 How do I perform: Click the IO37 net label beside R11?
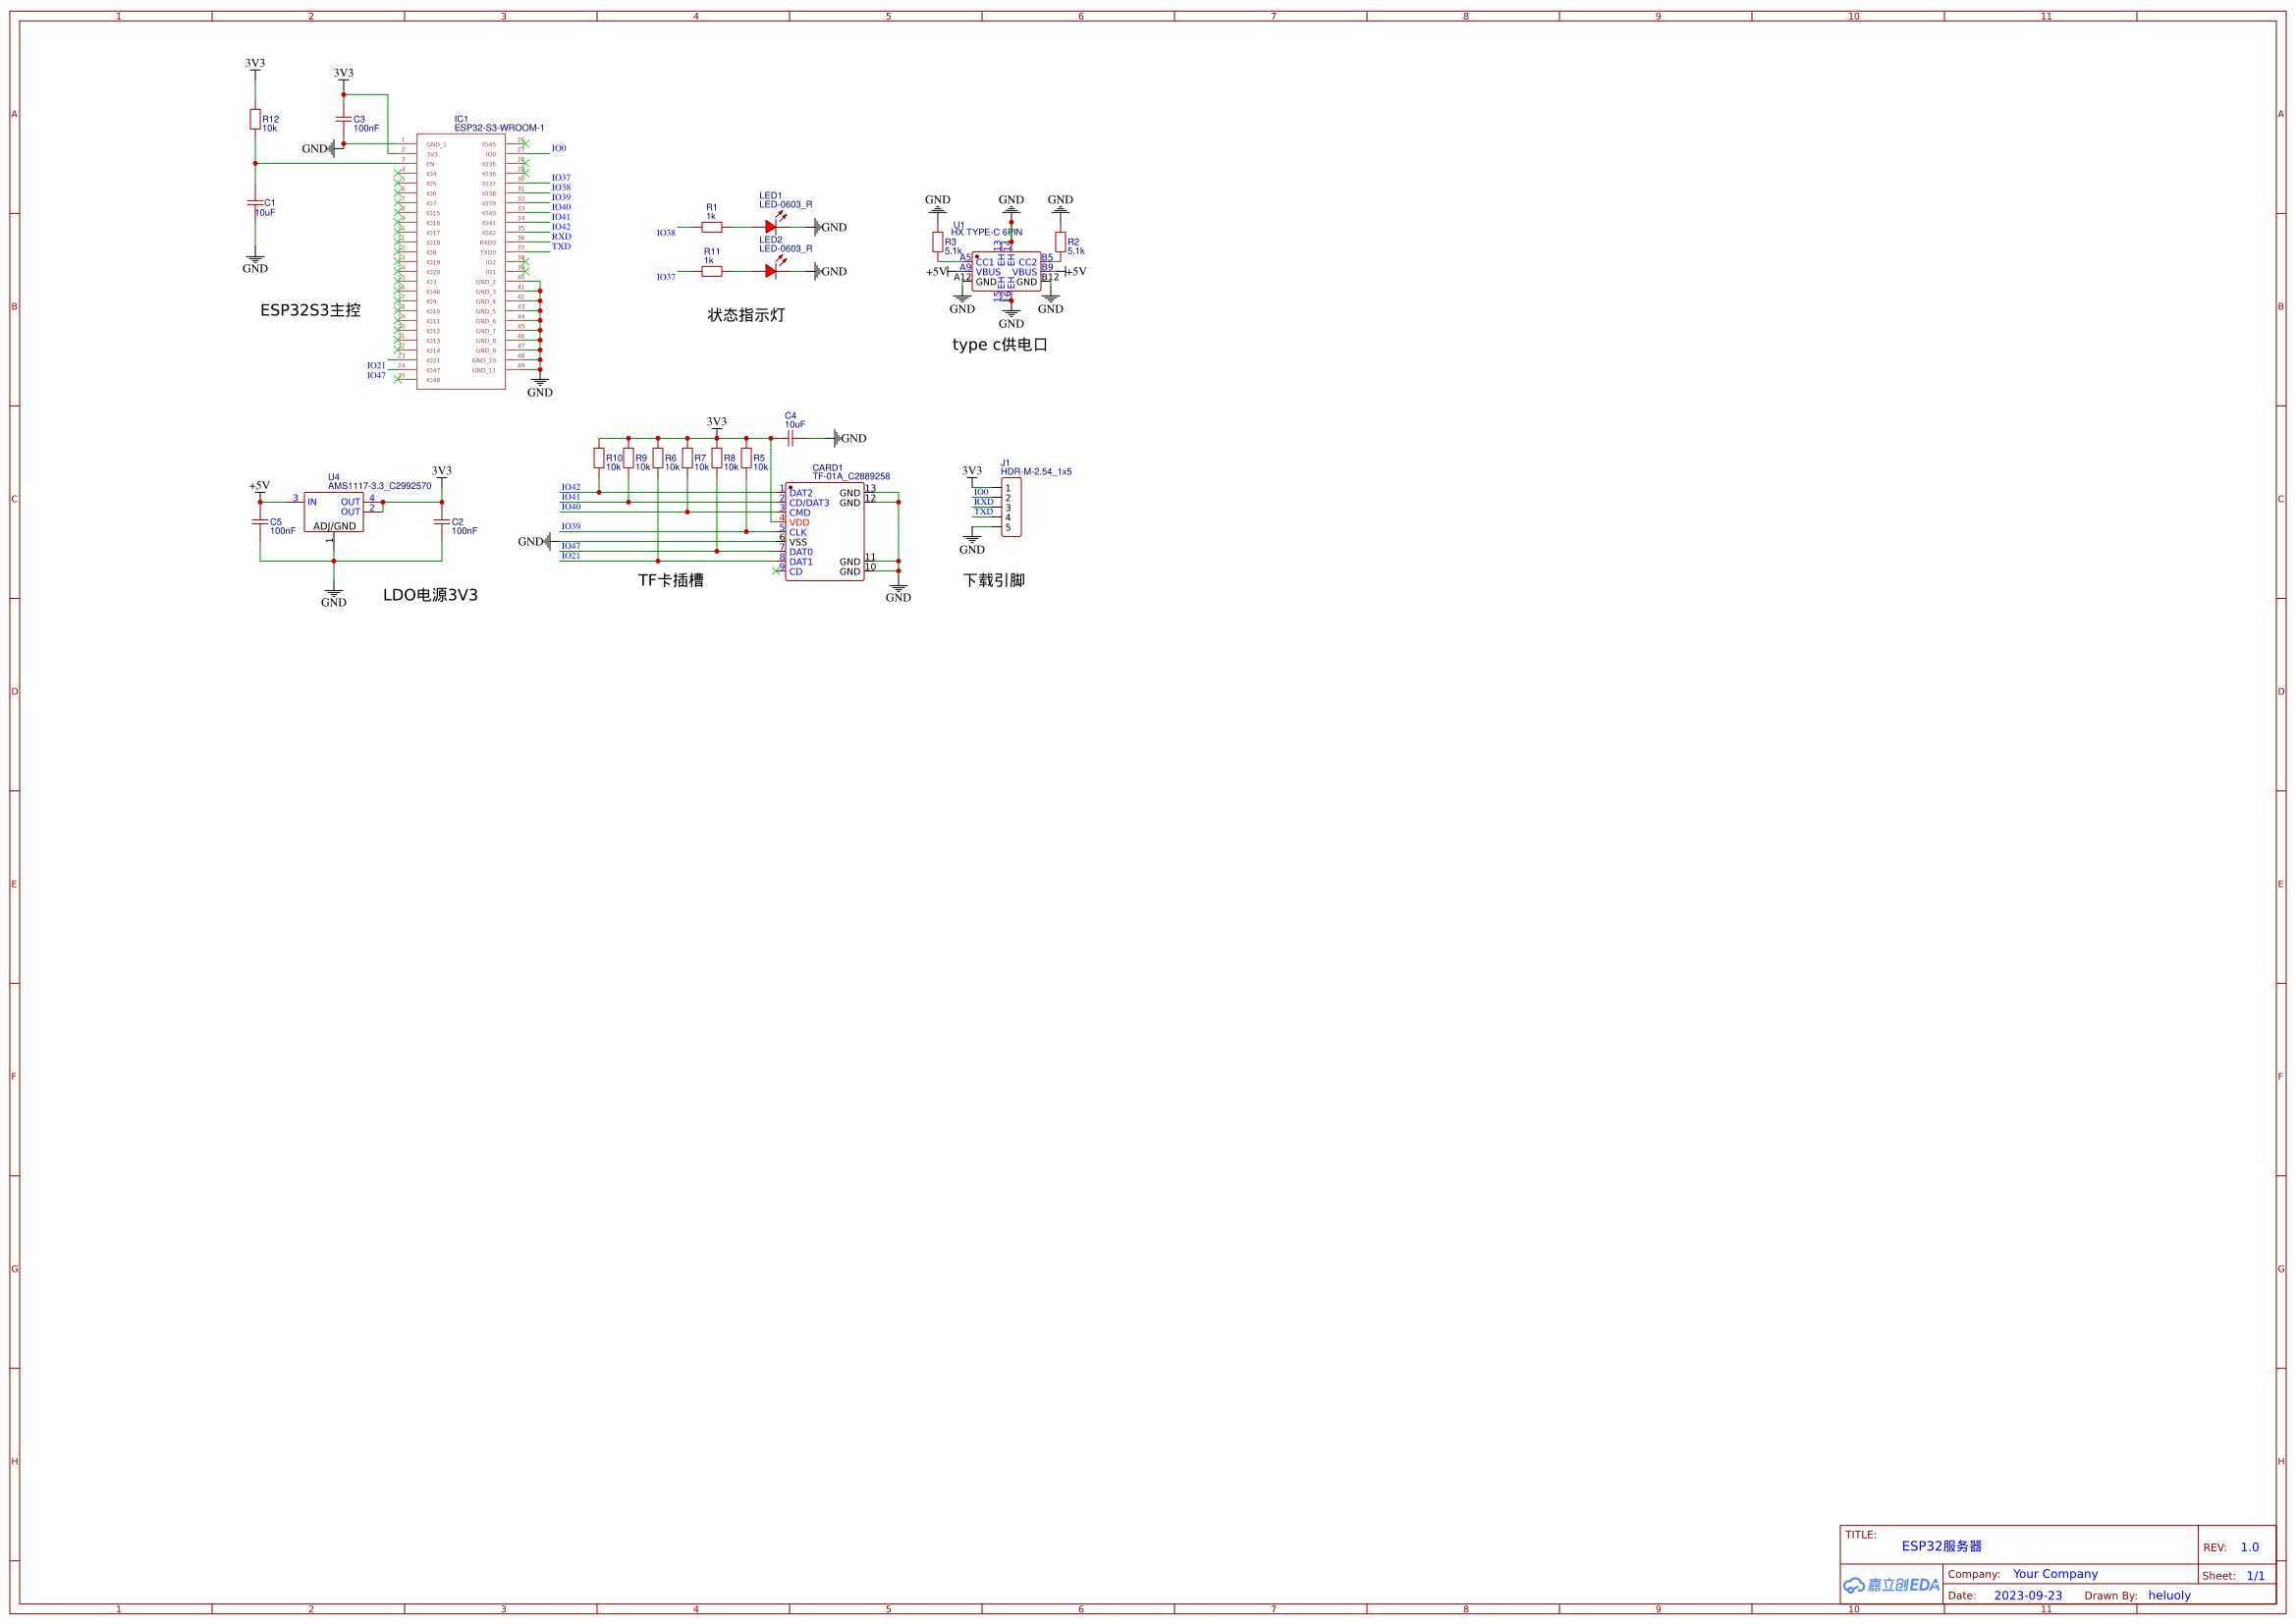click(x=666, y=277)
